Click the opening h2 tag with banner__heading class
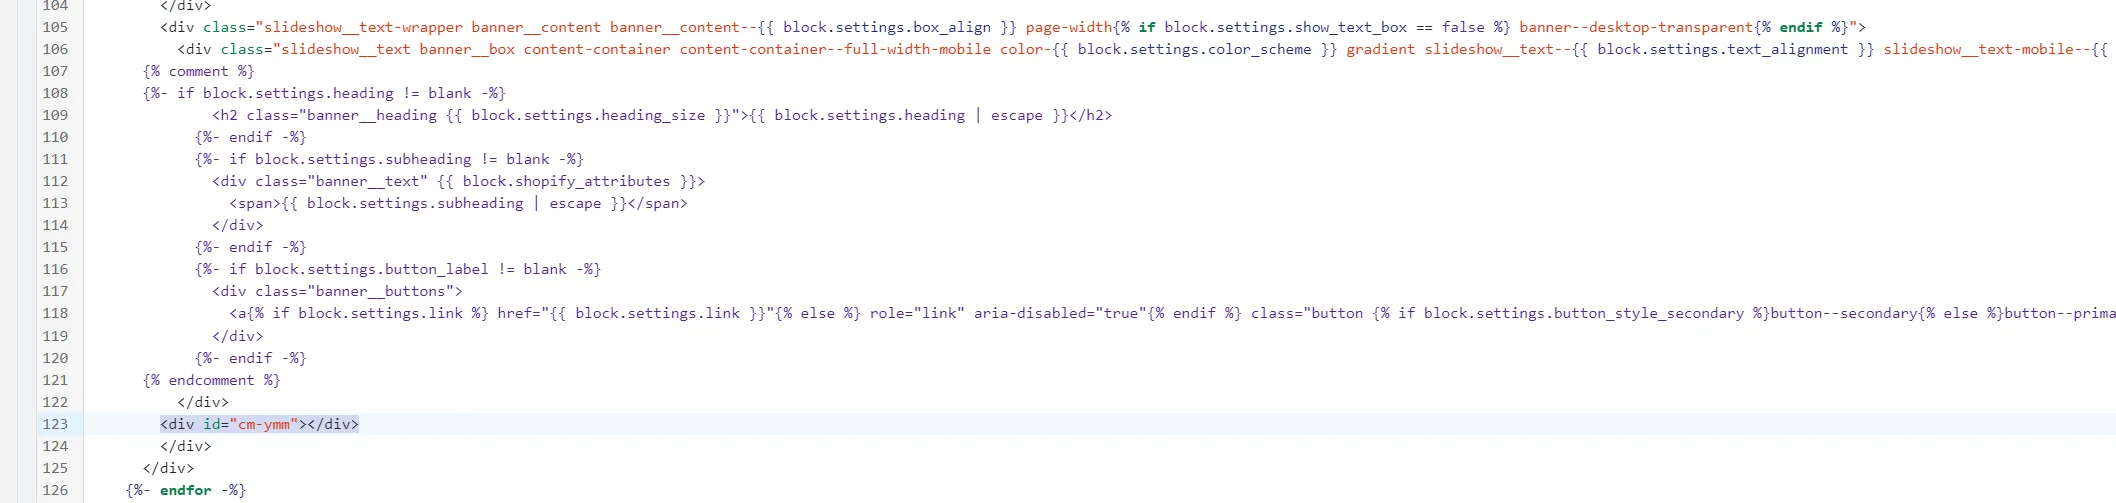The height and width of the screenshot is (503, 2116). click(225, 115)
